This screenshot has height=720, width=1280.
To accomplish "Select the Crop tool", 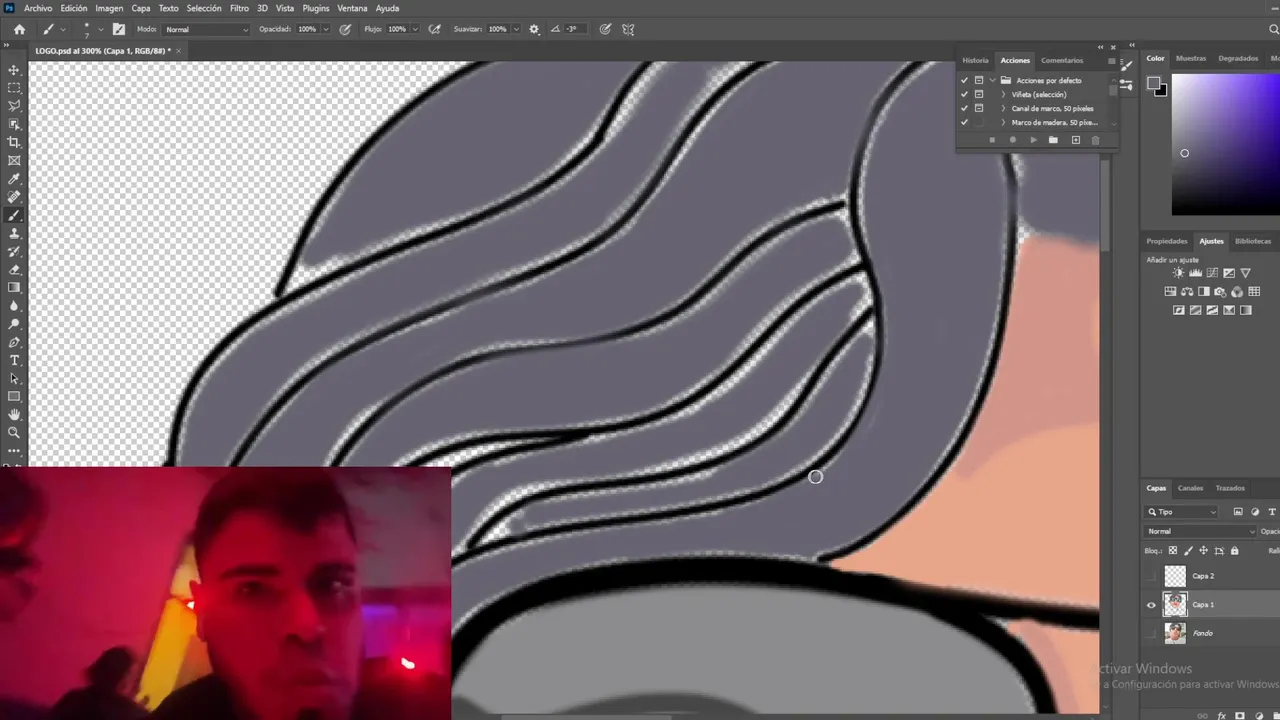I will 14,142.
